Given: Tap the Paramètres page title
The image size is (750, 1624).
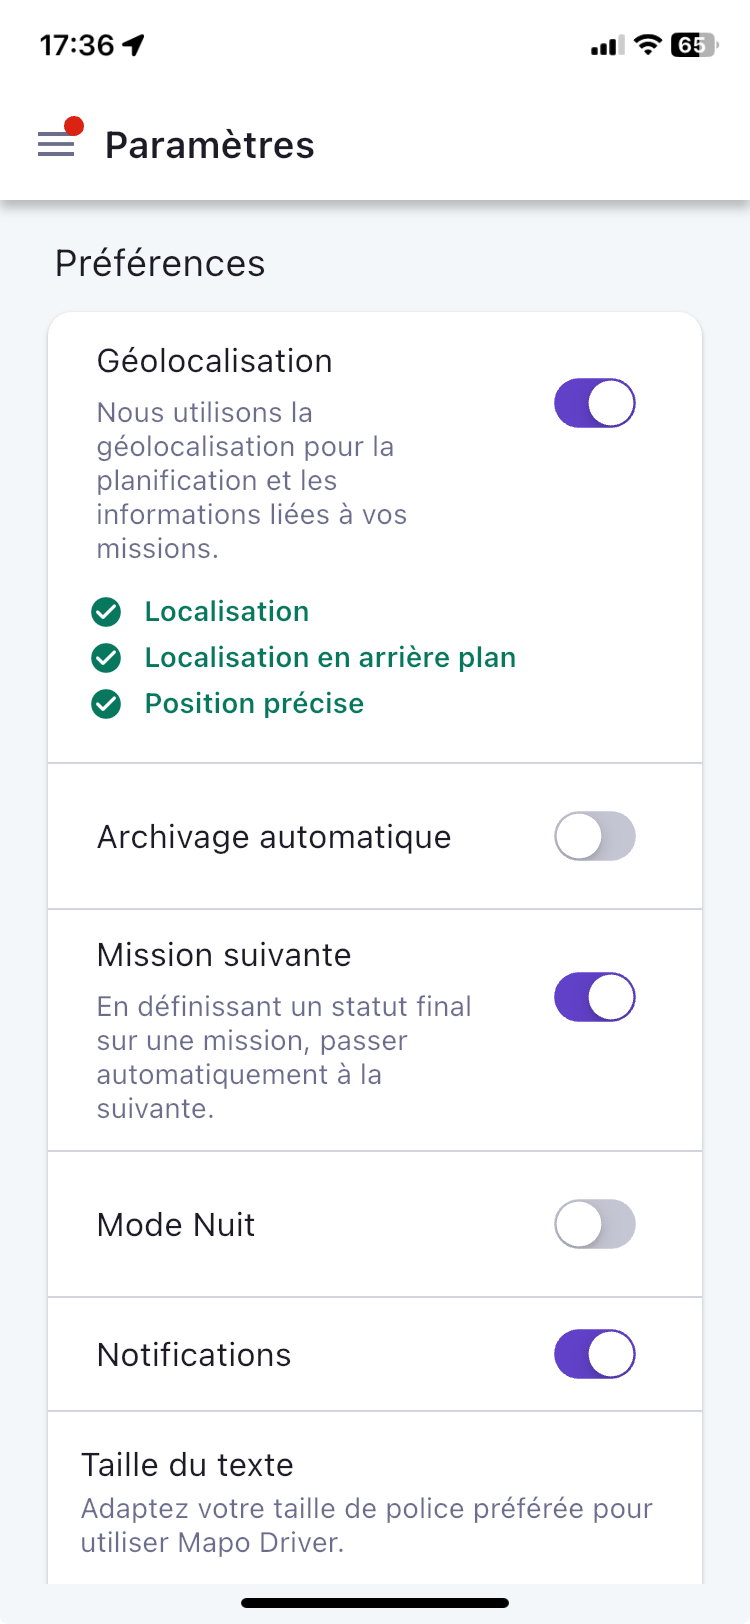Looking at the screenshot, I should 210,145.
